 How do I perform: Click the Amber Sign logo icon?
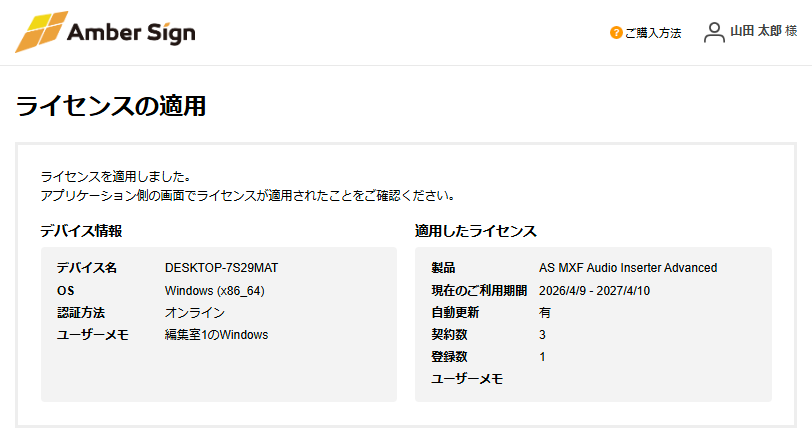[41, 32]
